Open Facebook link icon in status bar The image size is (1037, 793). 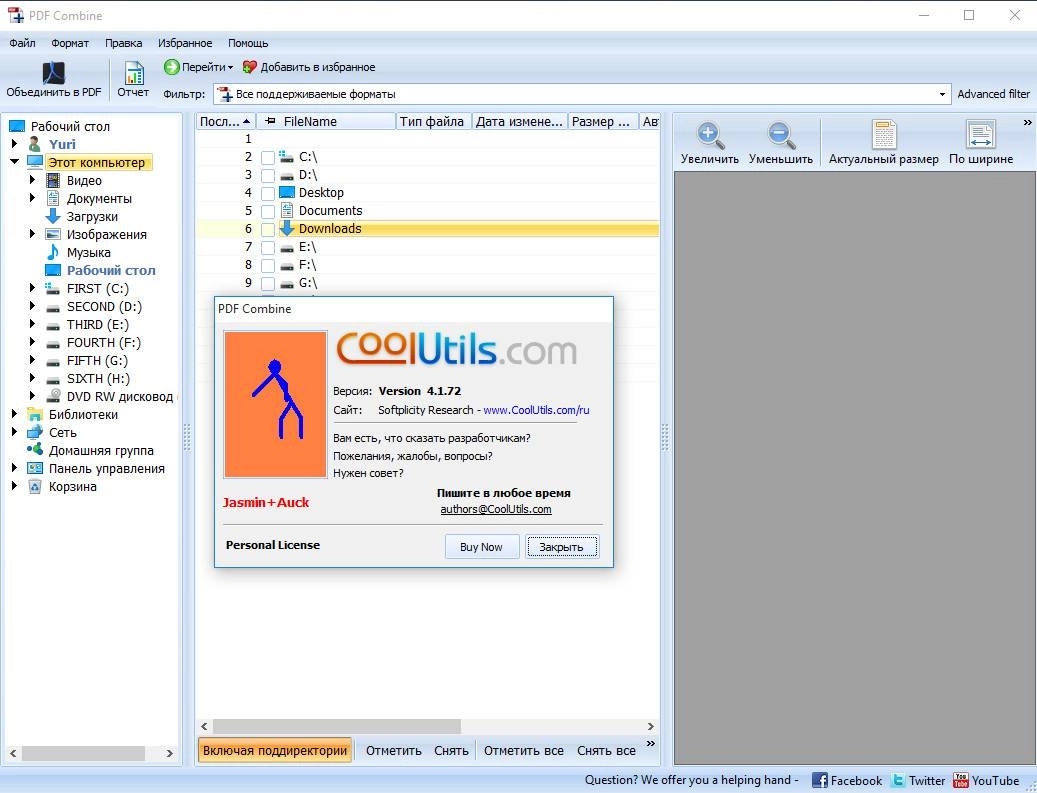[x=819, y=780]
